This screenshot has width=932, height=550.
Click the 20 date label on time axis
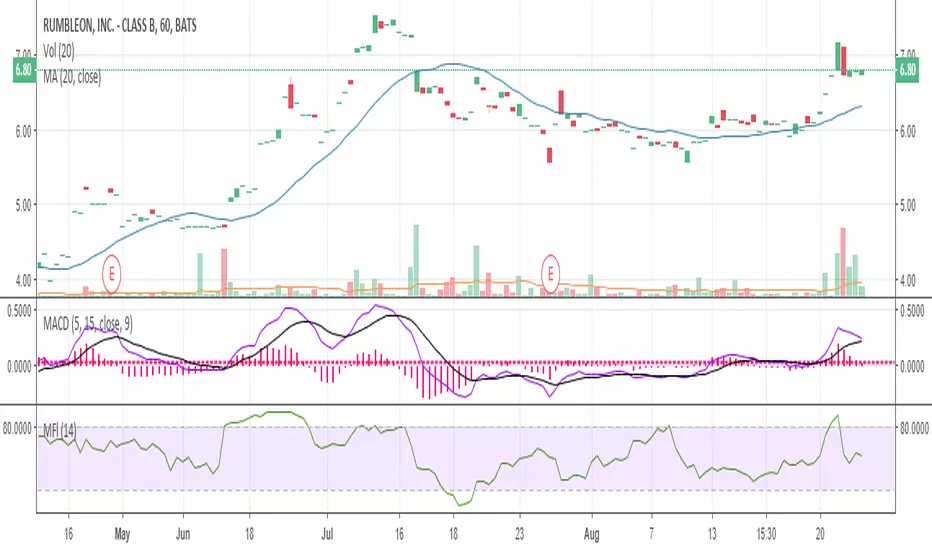(x=820, y=534)
